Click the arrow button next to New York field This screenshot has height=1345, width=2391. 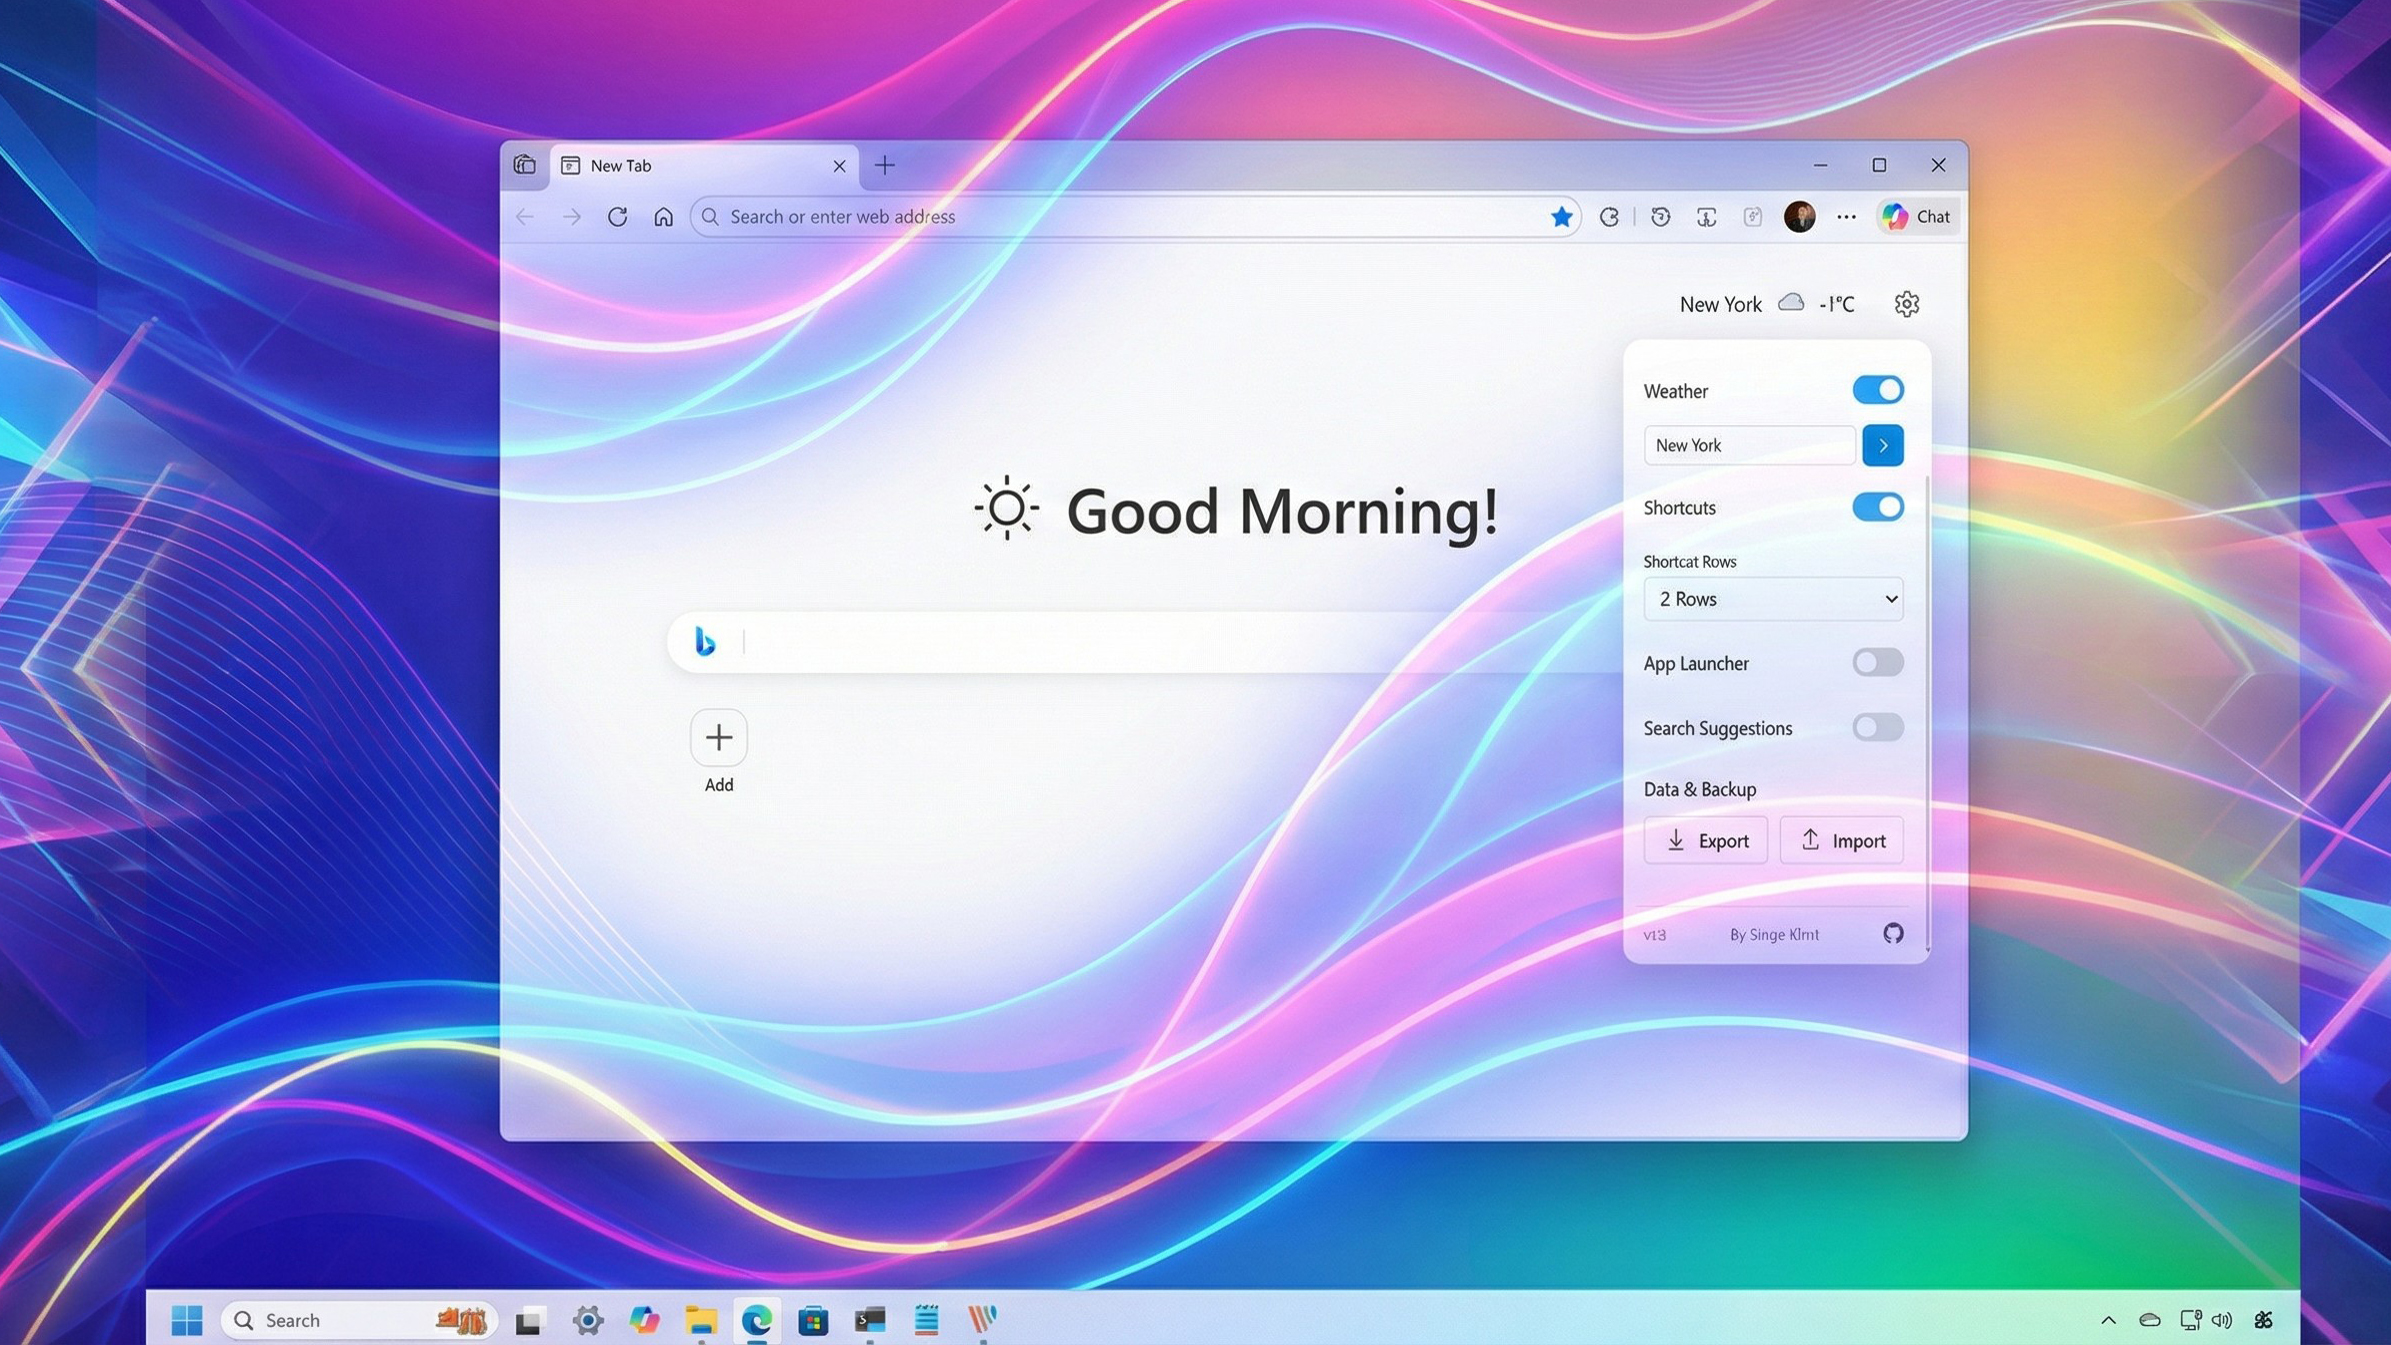(x=1883, y=445)
